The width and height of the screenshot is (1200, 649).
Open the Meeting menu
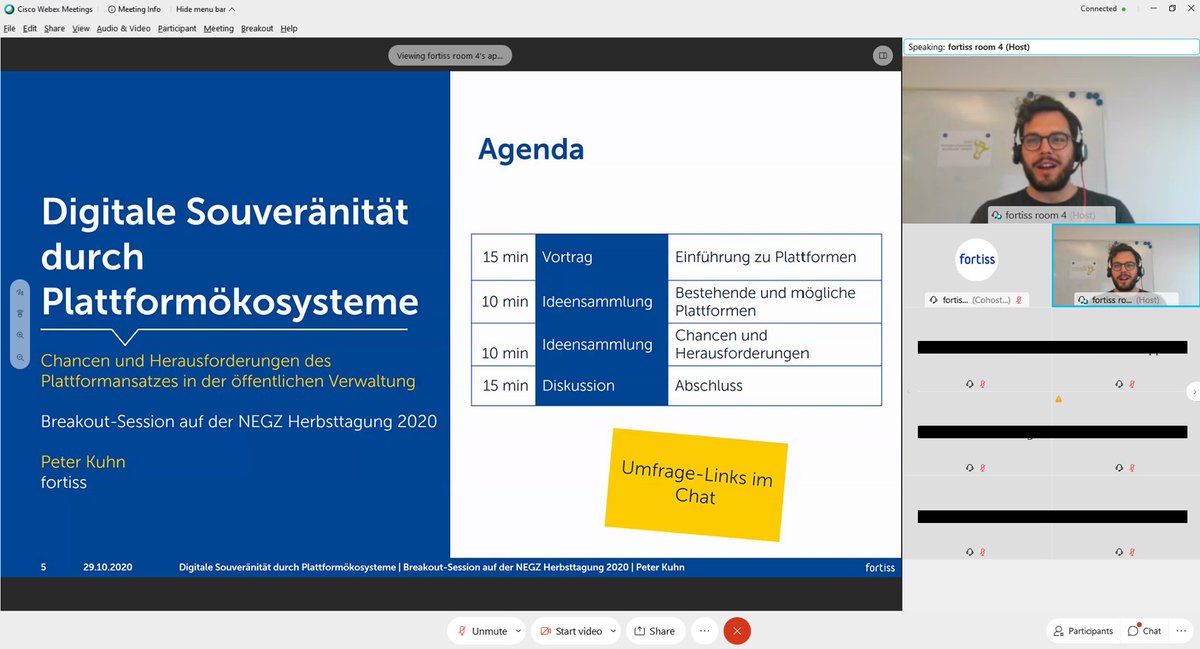point(219,29)
